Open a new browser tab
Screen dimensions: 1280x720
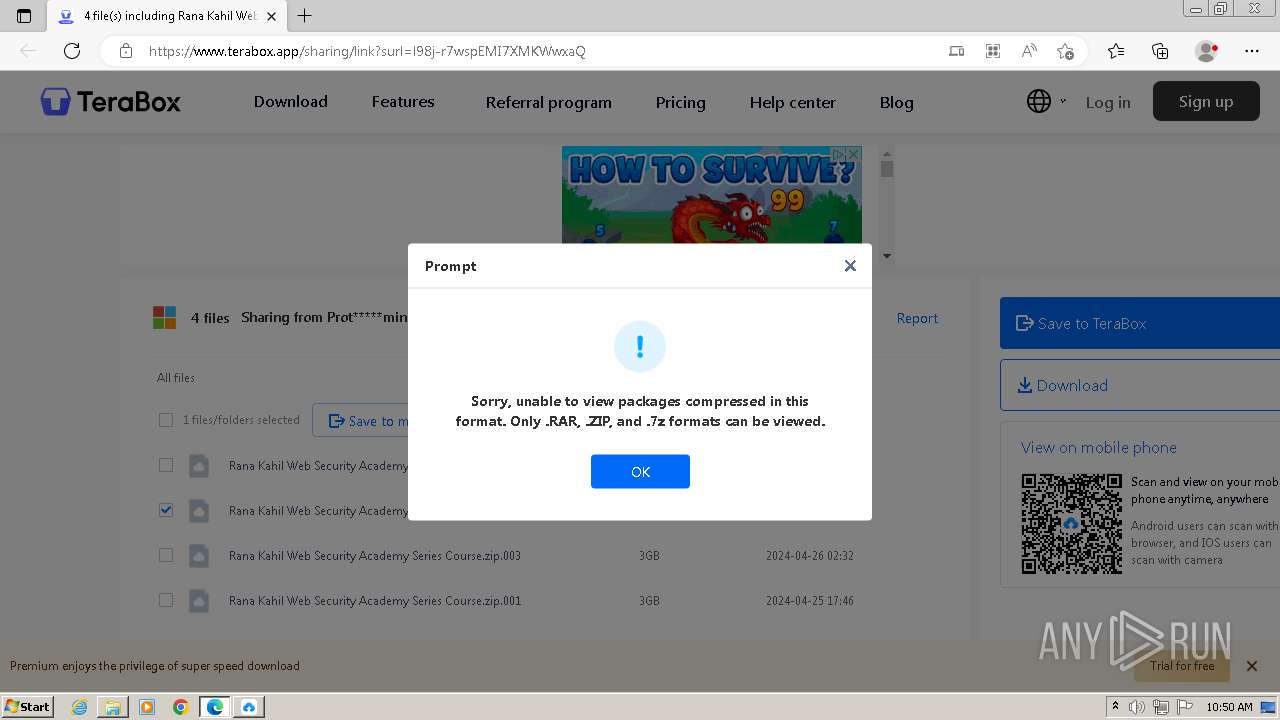click(x=305, y=16)
